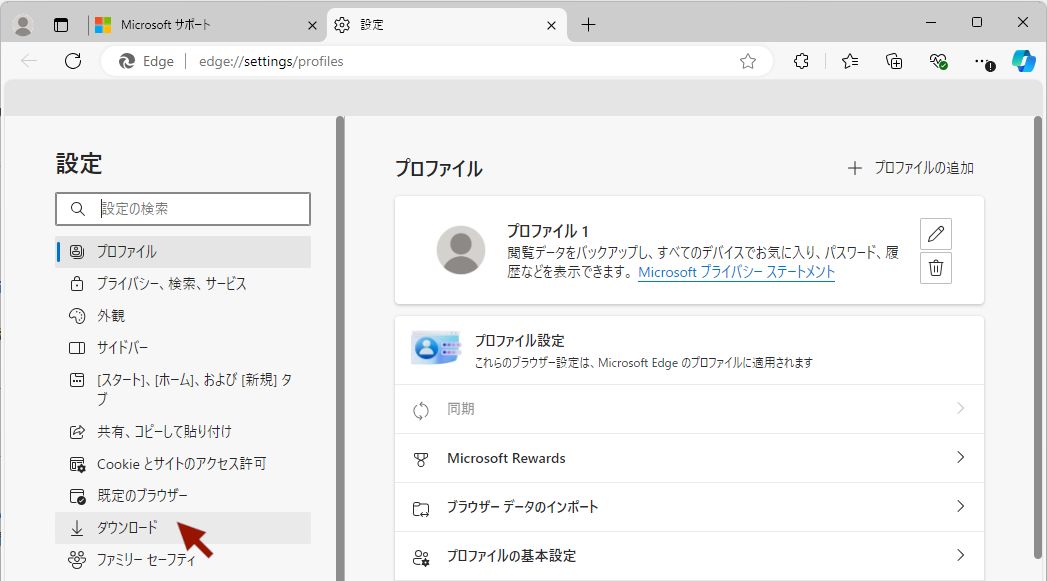Image resolution: width=1047 pixels, height=581 pixels.
Task: Click the page vertical scrollbar
Action: [x=1038, y=337]
